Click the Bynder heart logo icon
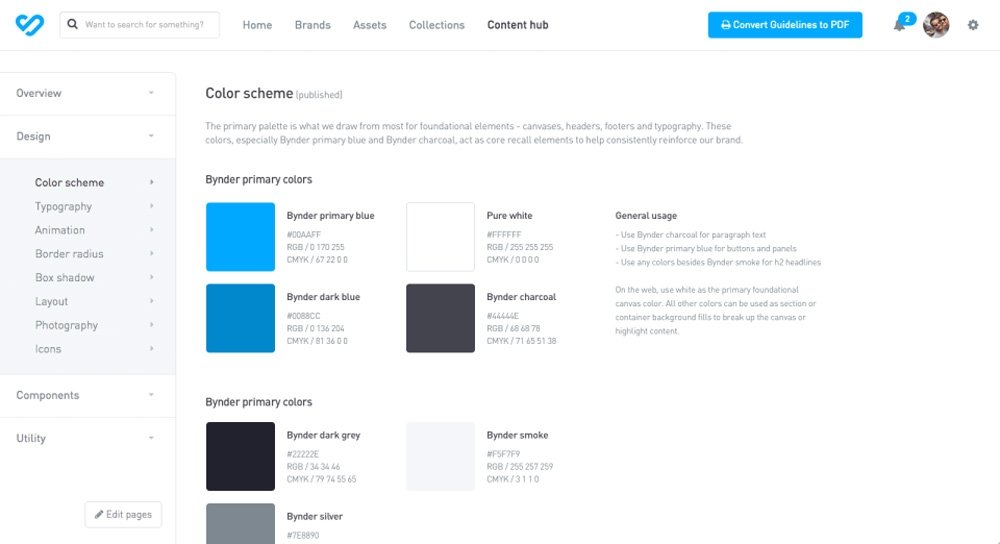 pos(30,25)
